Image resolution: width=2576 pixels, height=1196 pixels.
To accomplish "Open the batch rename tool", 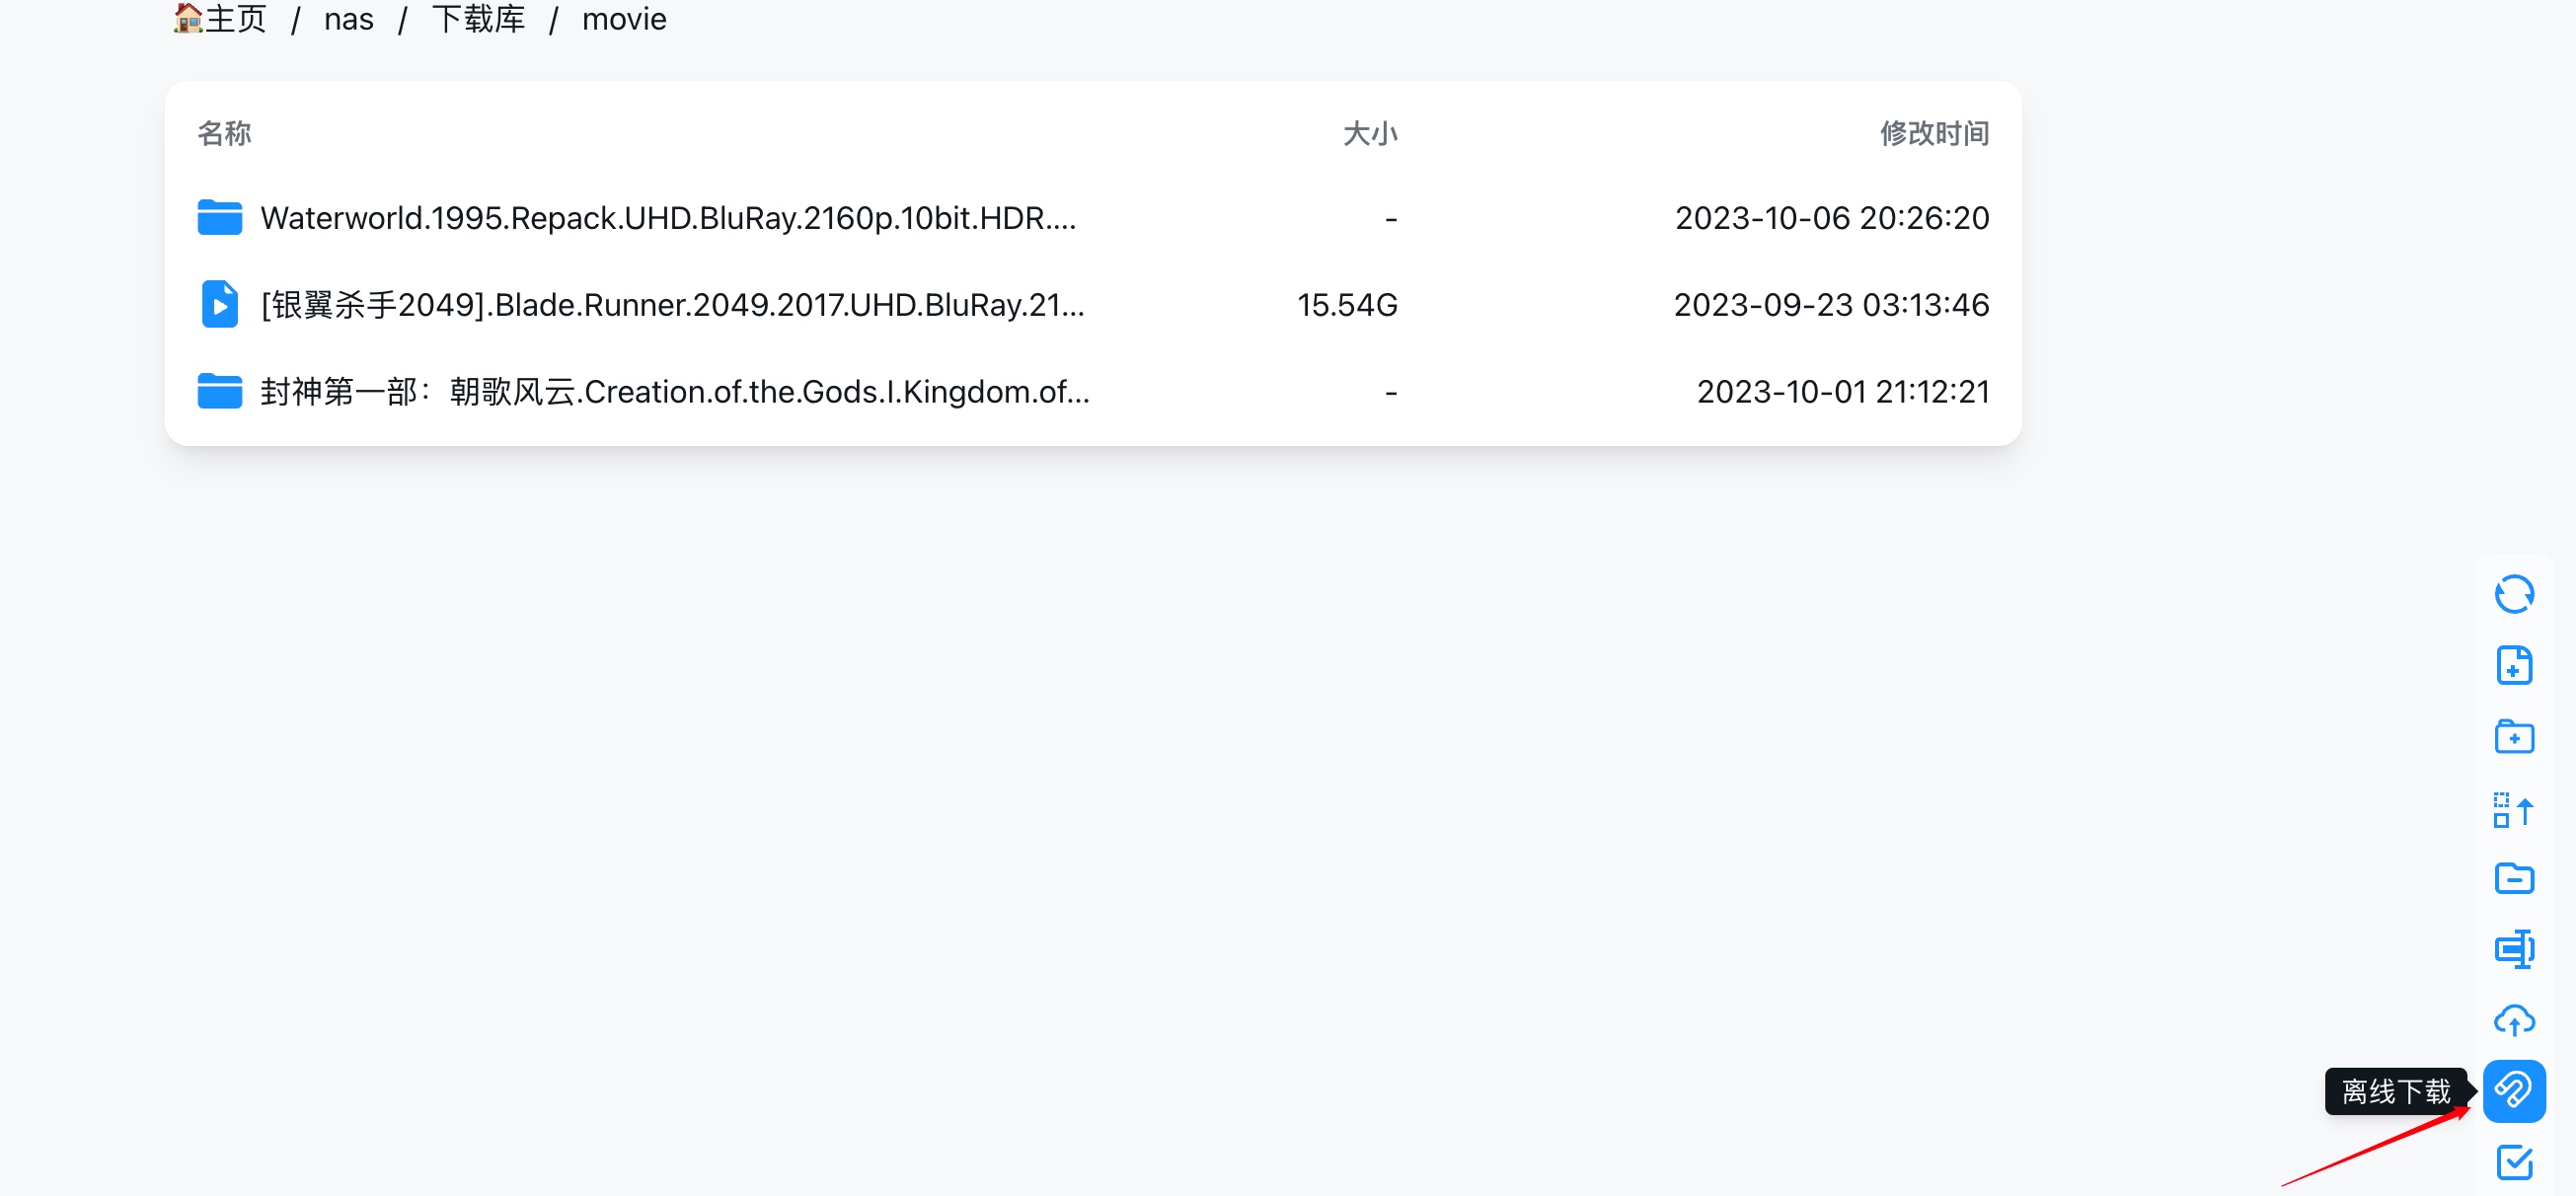I will pyautogui.click(x=2513, y=949).
